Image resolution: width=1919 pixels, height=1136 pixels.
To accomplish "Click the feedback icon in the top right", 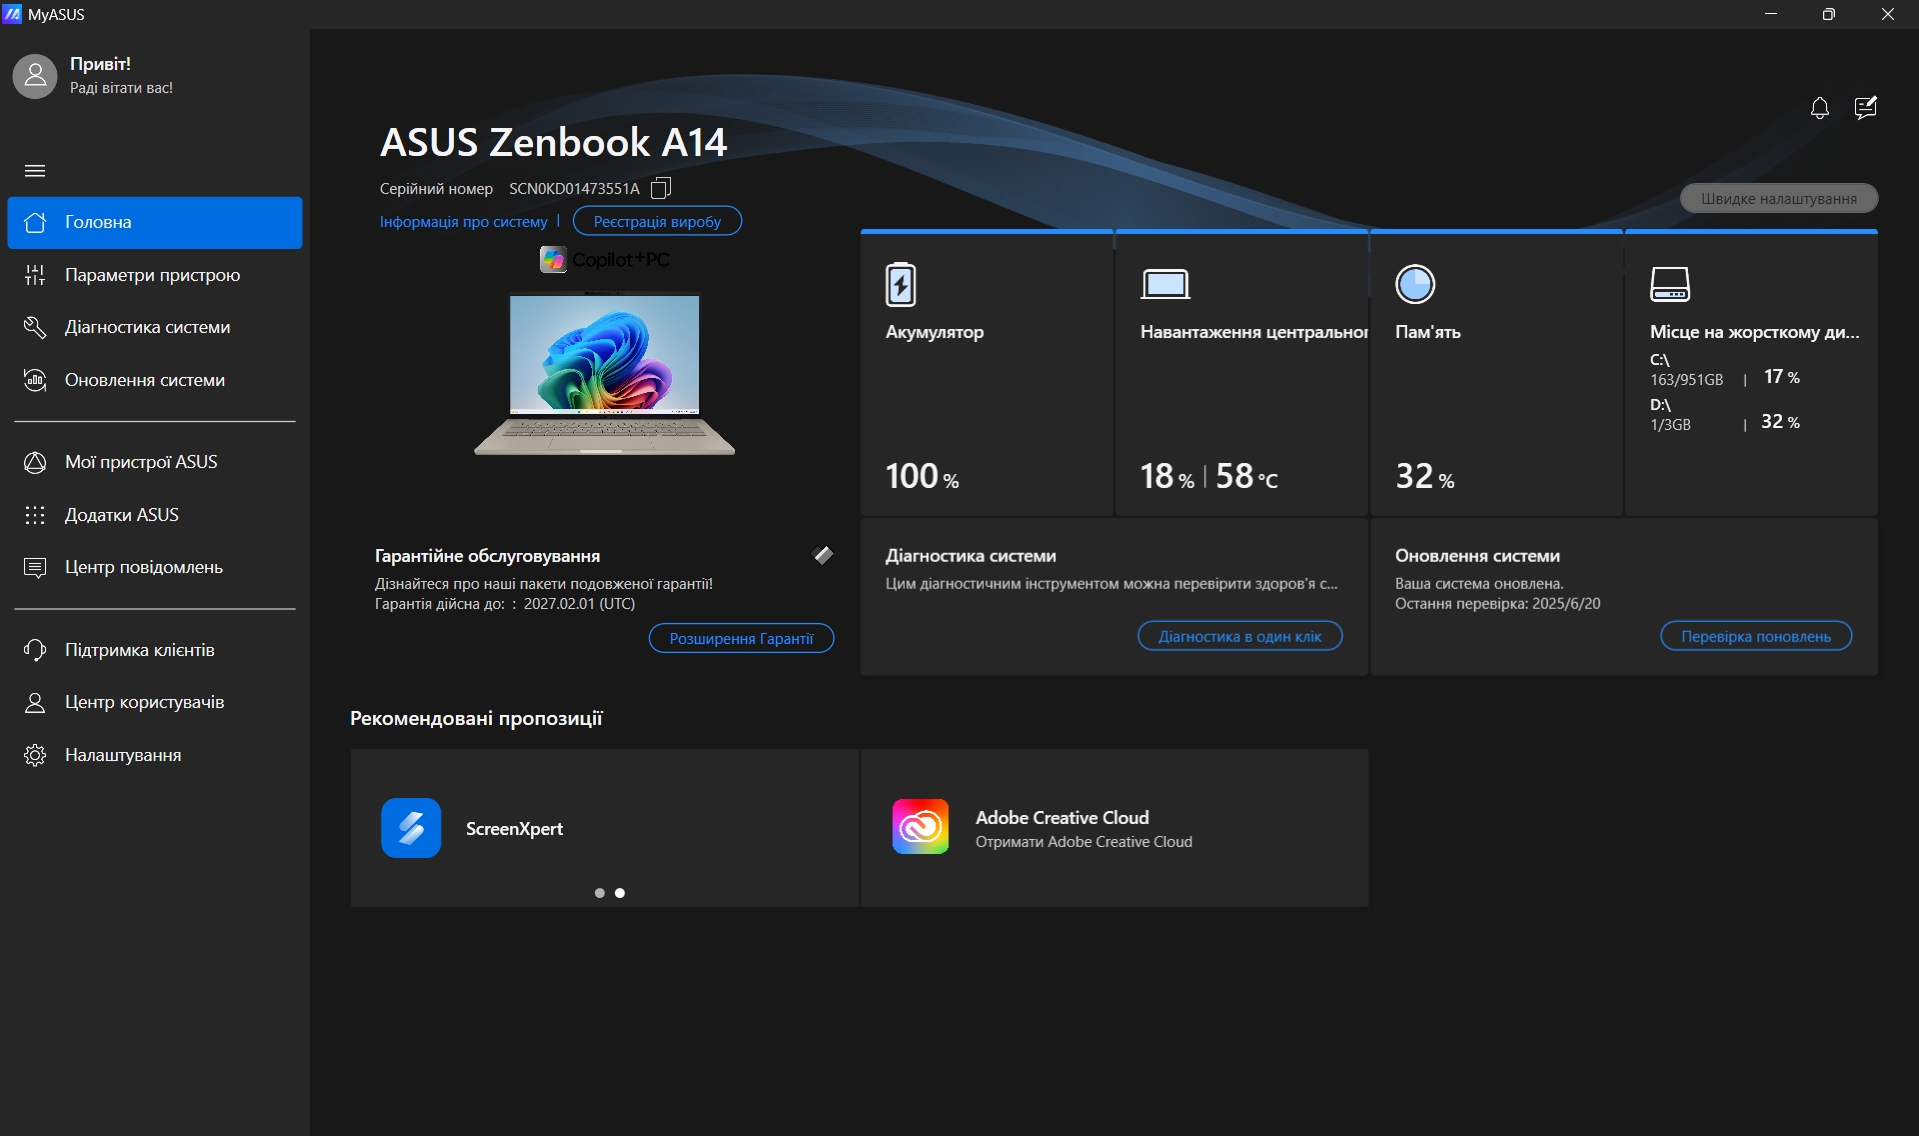I will point(1865,108).
